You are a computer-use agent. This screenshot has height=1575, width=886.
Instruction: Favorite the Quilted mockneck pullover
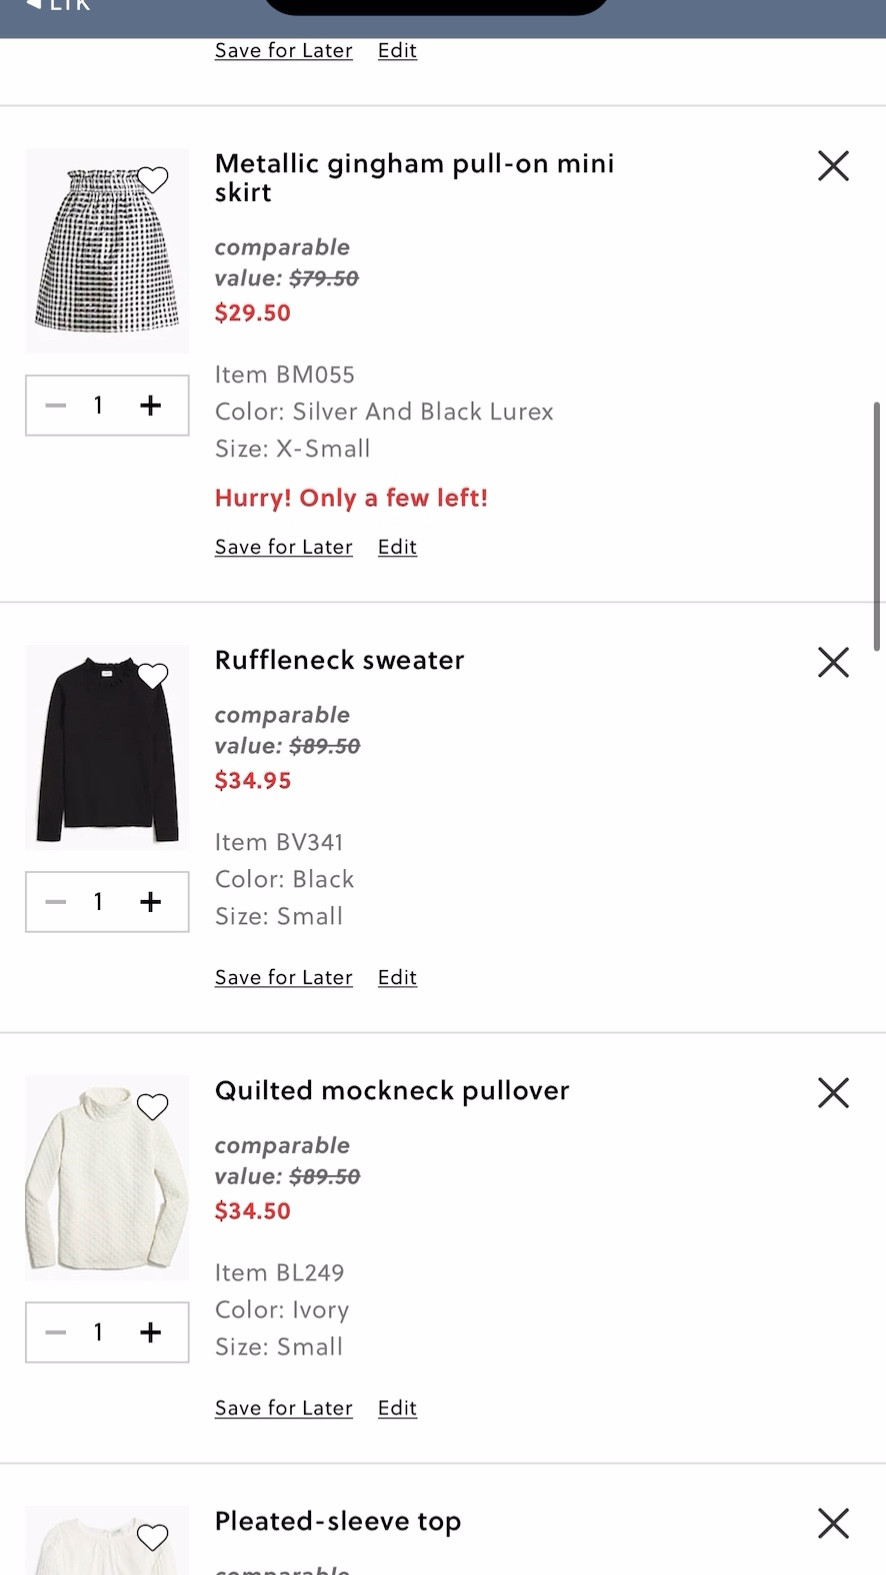153,1107
